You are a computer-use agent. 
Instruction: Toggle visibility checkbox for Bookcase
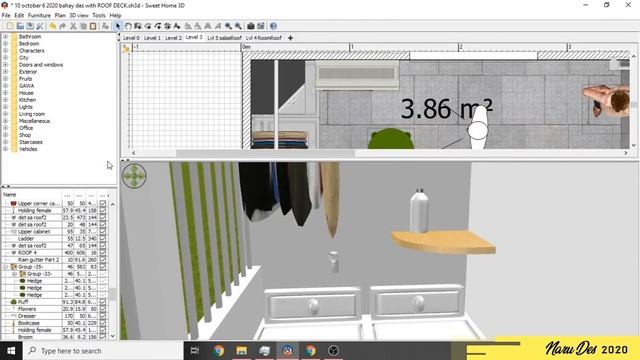(x=102, y=323)
